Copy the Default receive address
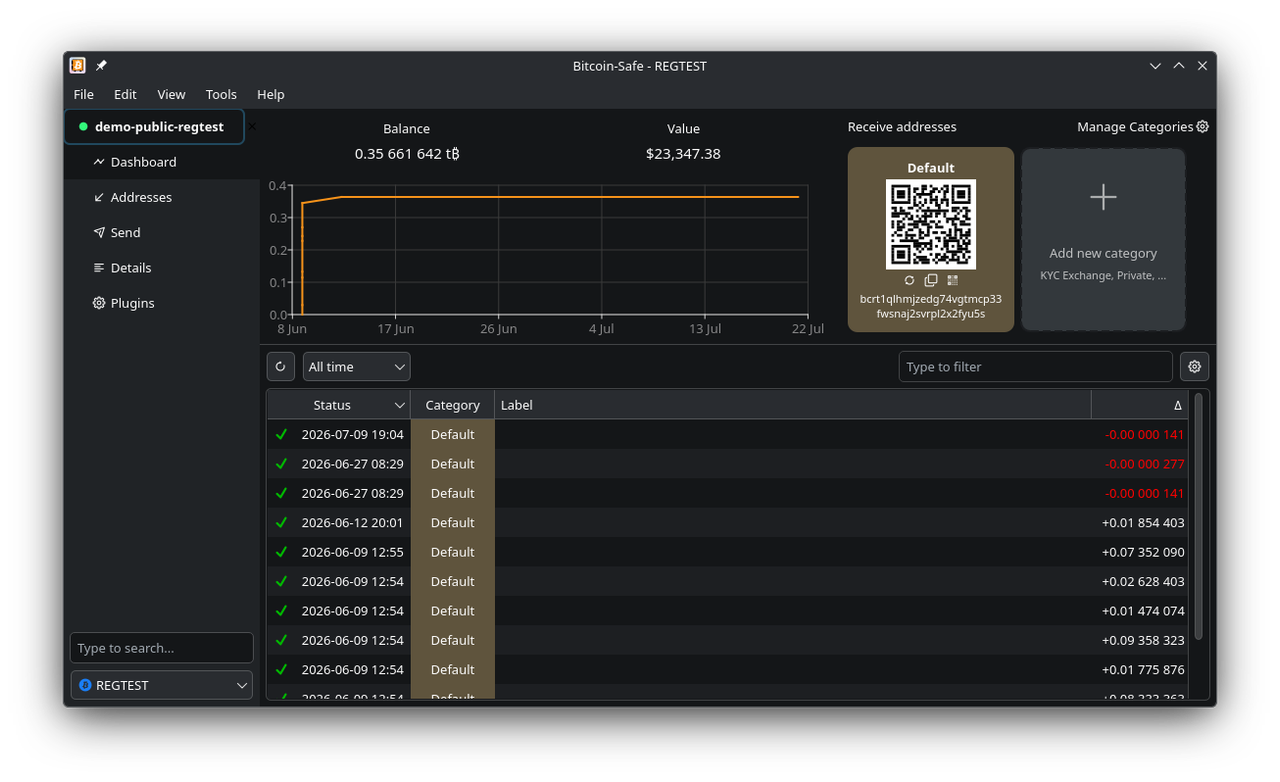 coord(931,281)
